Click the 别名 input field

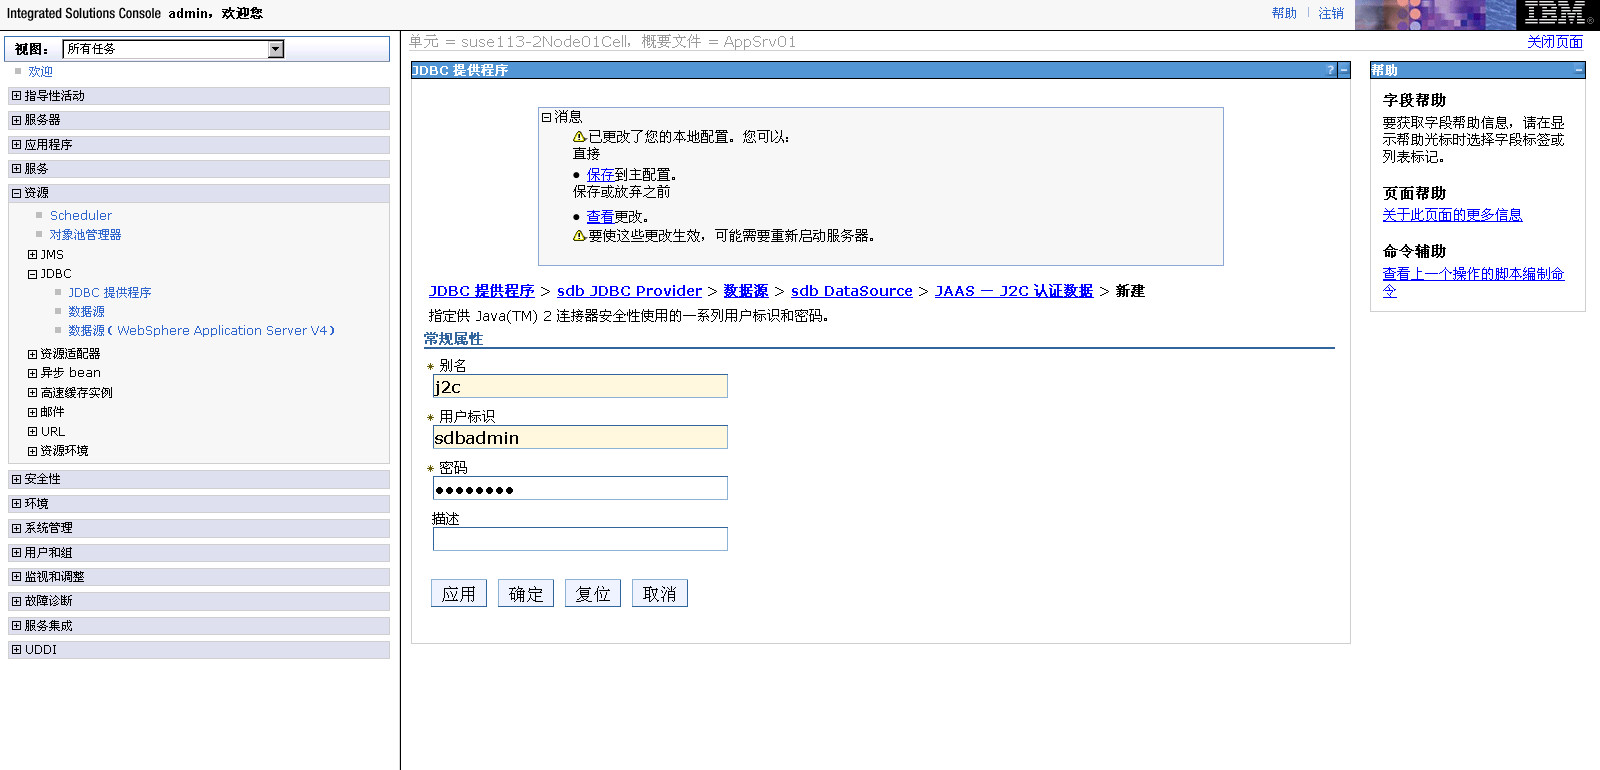pos(580,387)
